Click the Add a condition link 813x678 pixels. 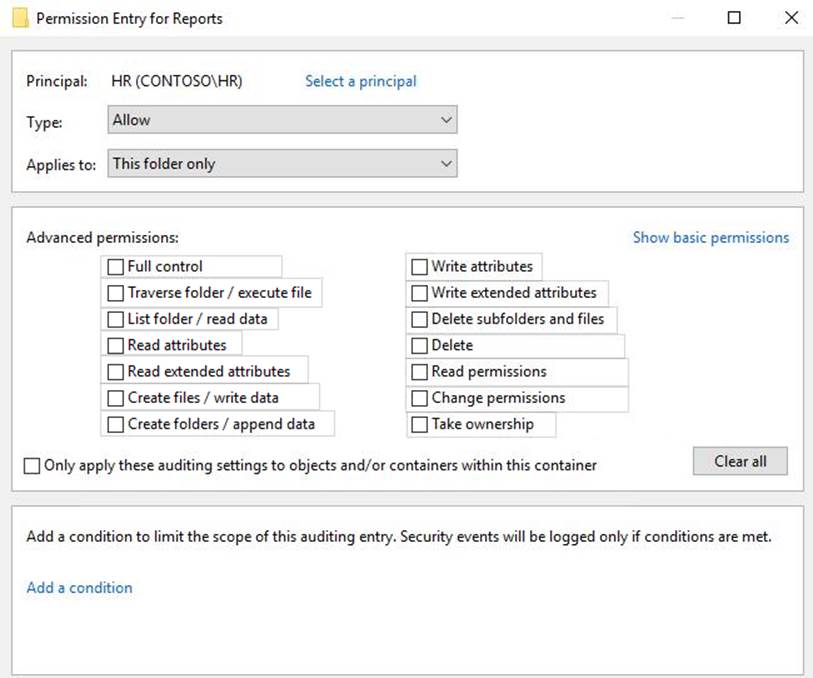point(79,588)
